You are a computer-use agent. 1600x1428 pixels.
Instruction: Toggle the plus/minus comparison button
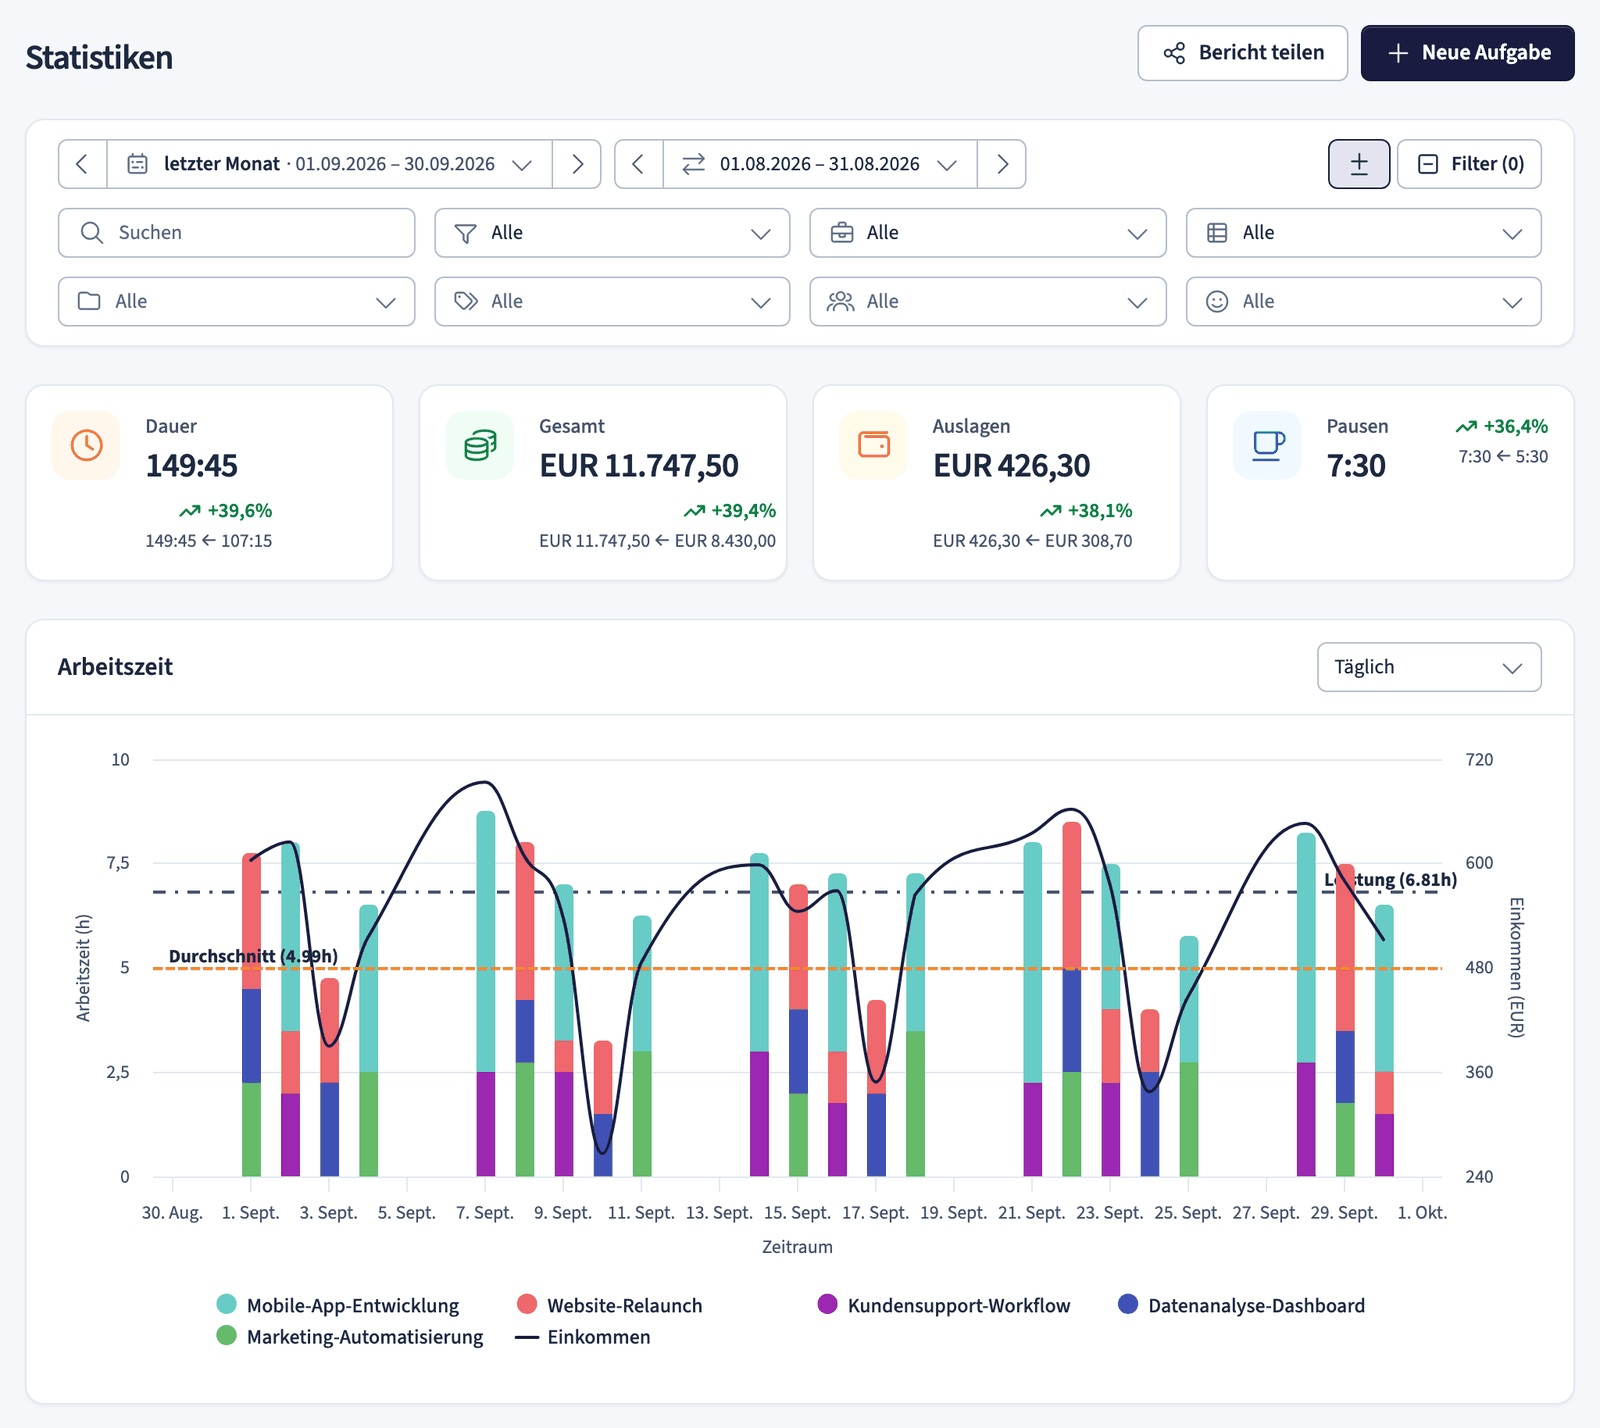(x=1359, y=164)
